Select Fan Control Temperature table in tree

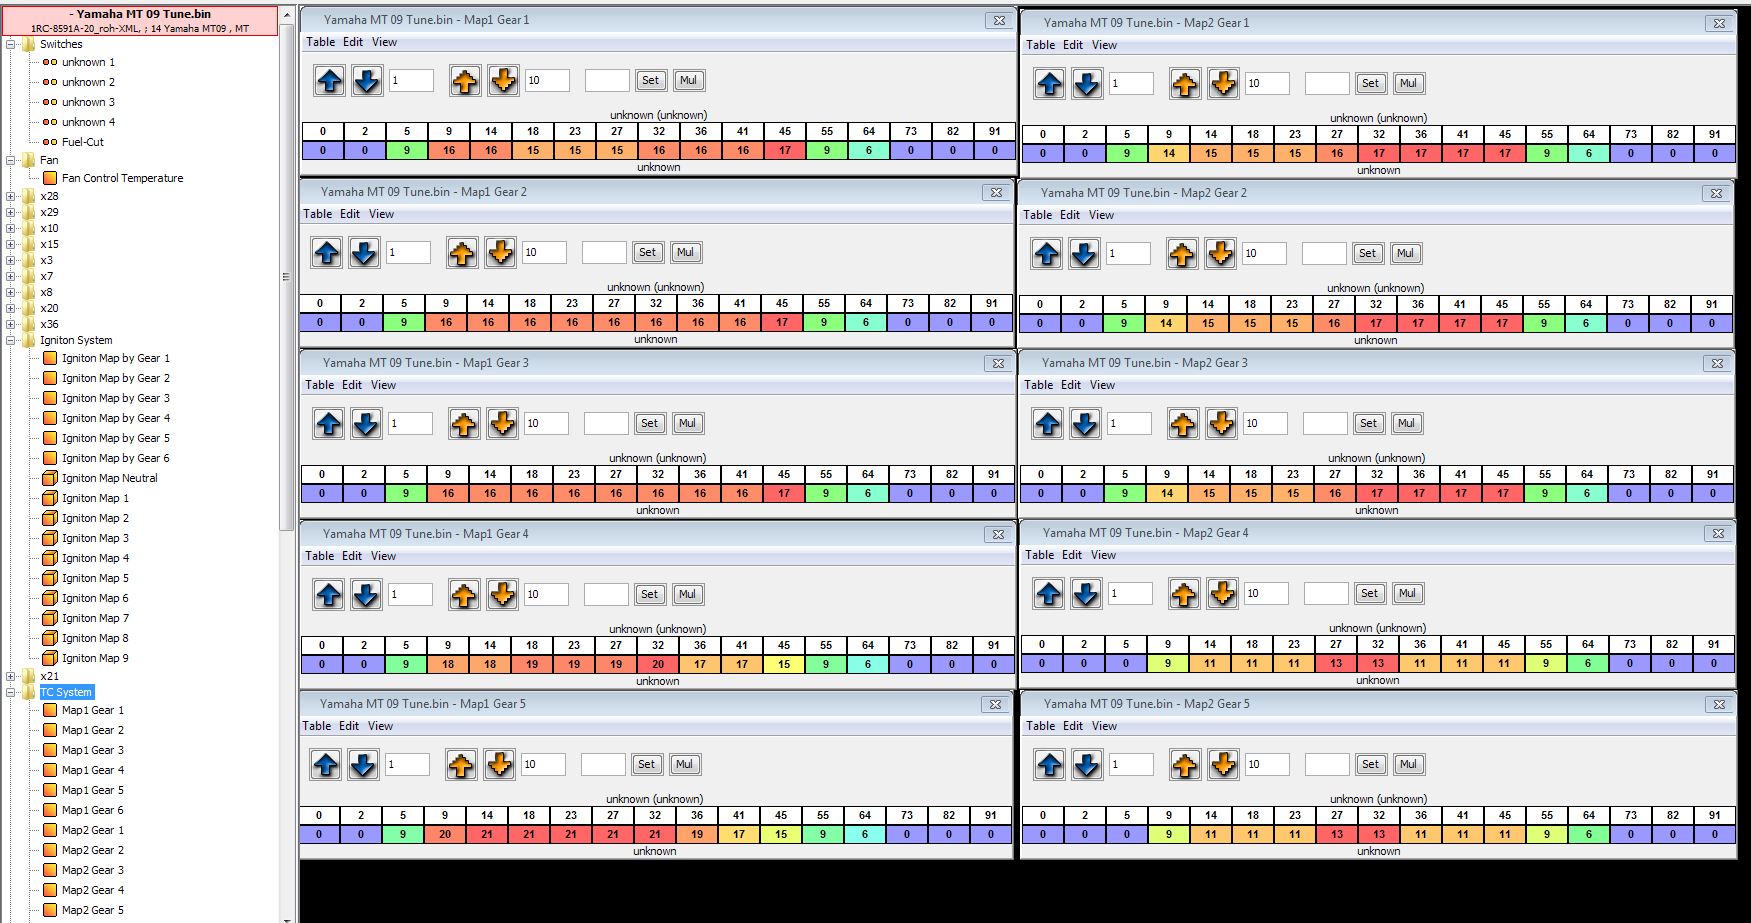pyautogui.click(x=122, y=178)
